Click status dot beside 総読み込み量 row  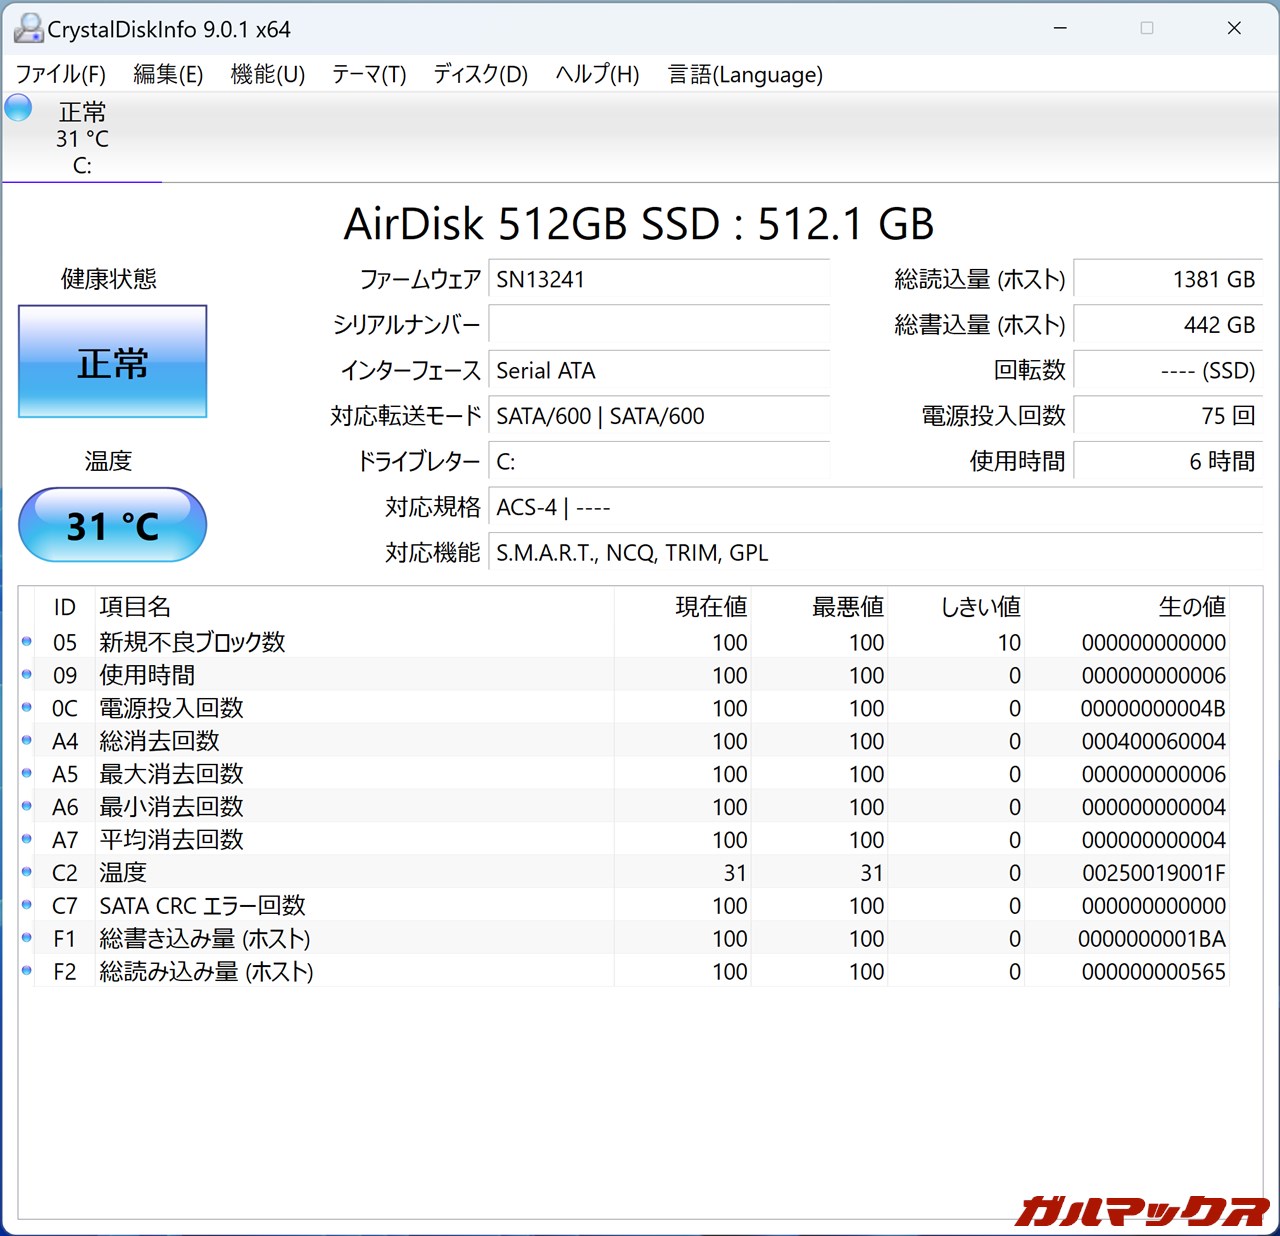pos(27,971)
